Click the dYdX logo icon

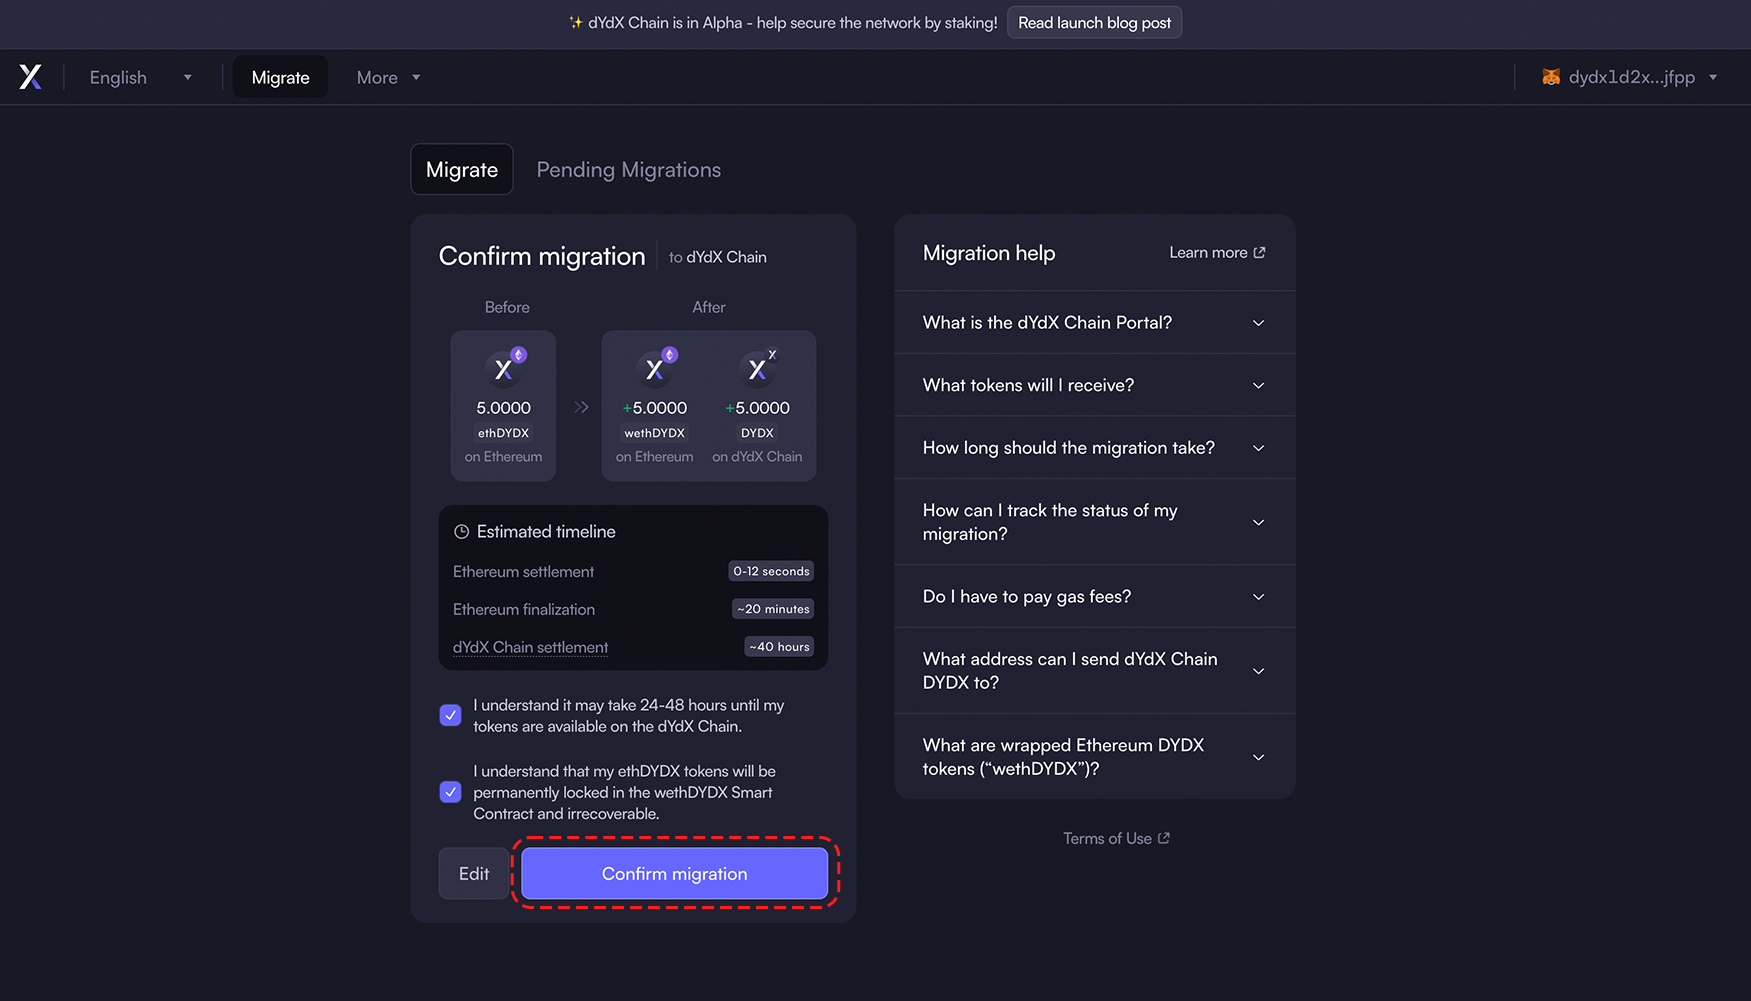[31, 77]
